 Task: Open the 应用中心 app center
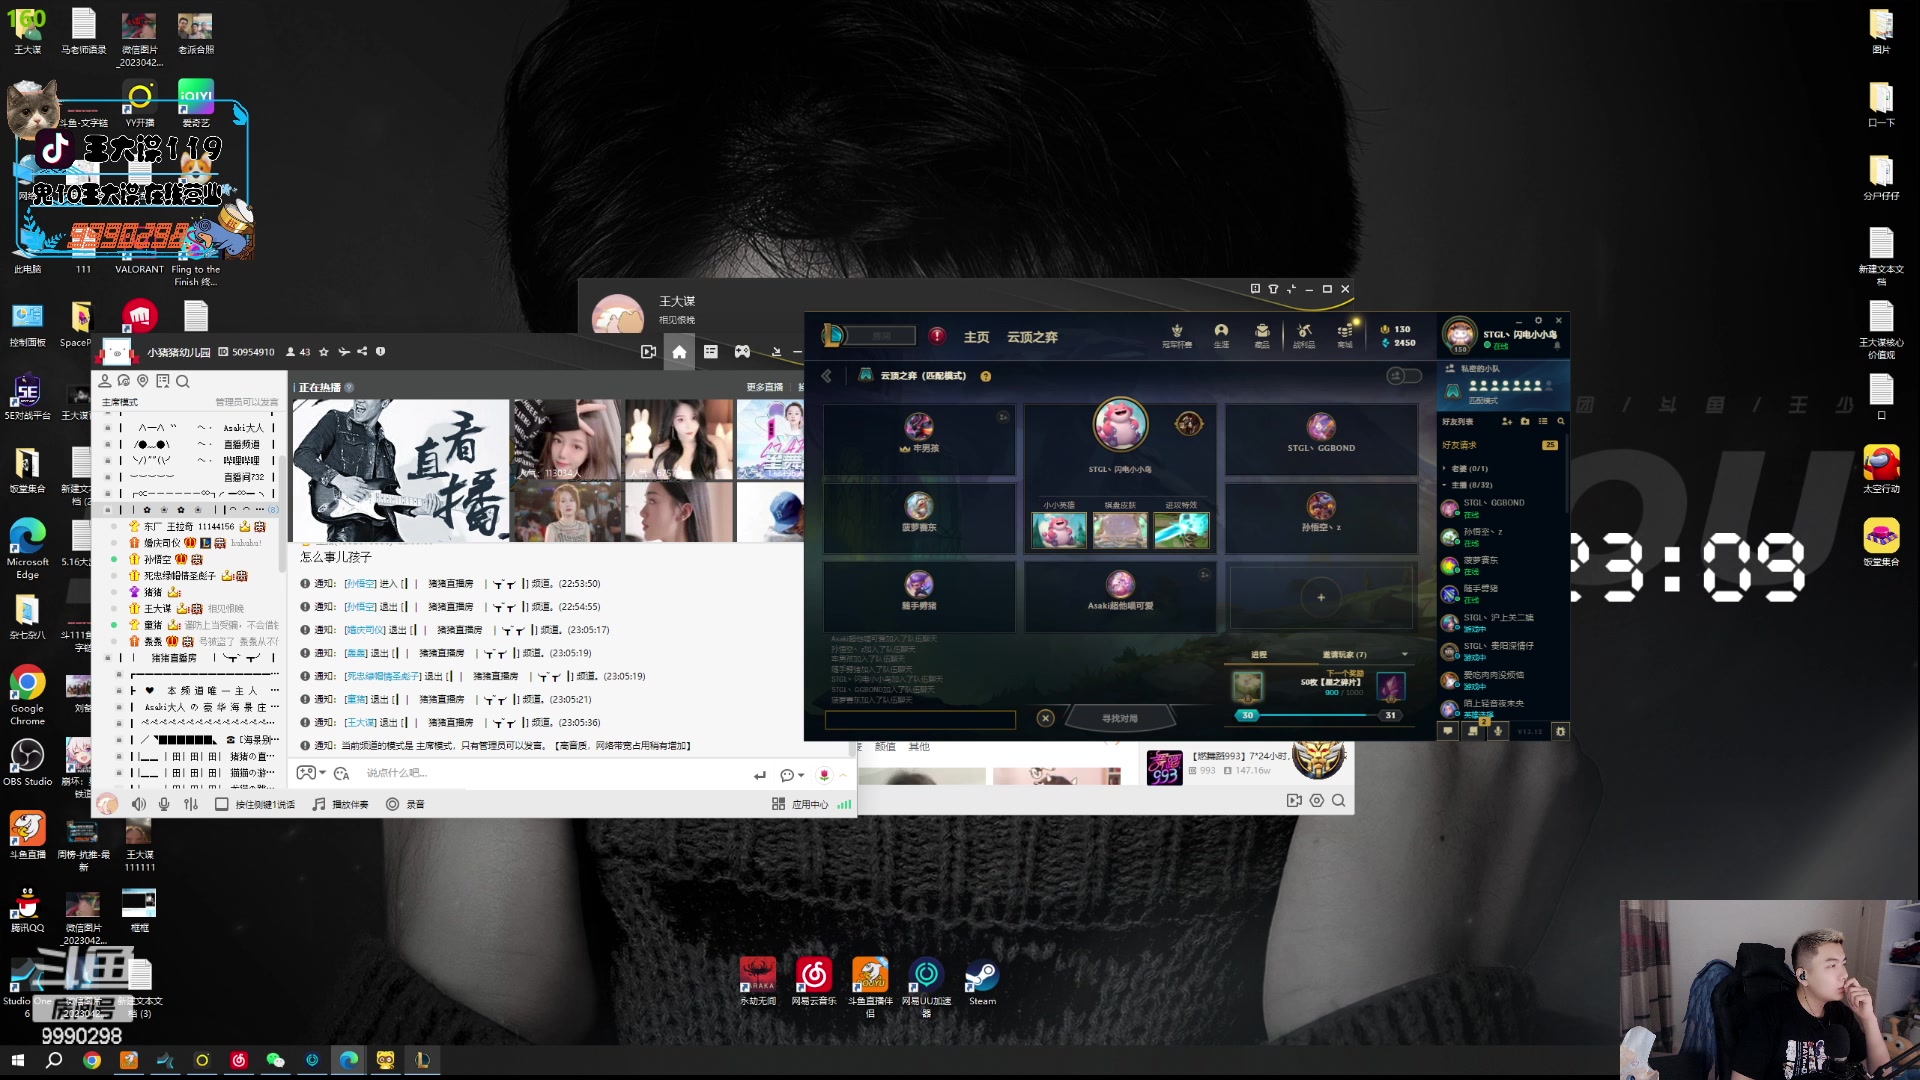point(799,804)
